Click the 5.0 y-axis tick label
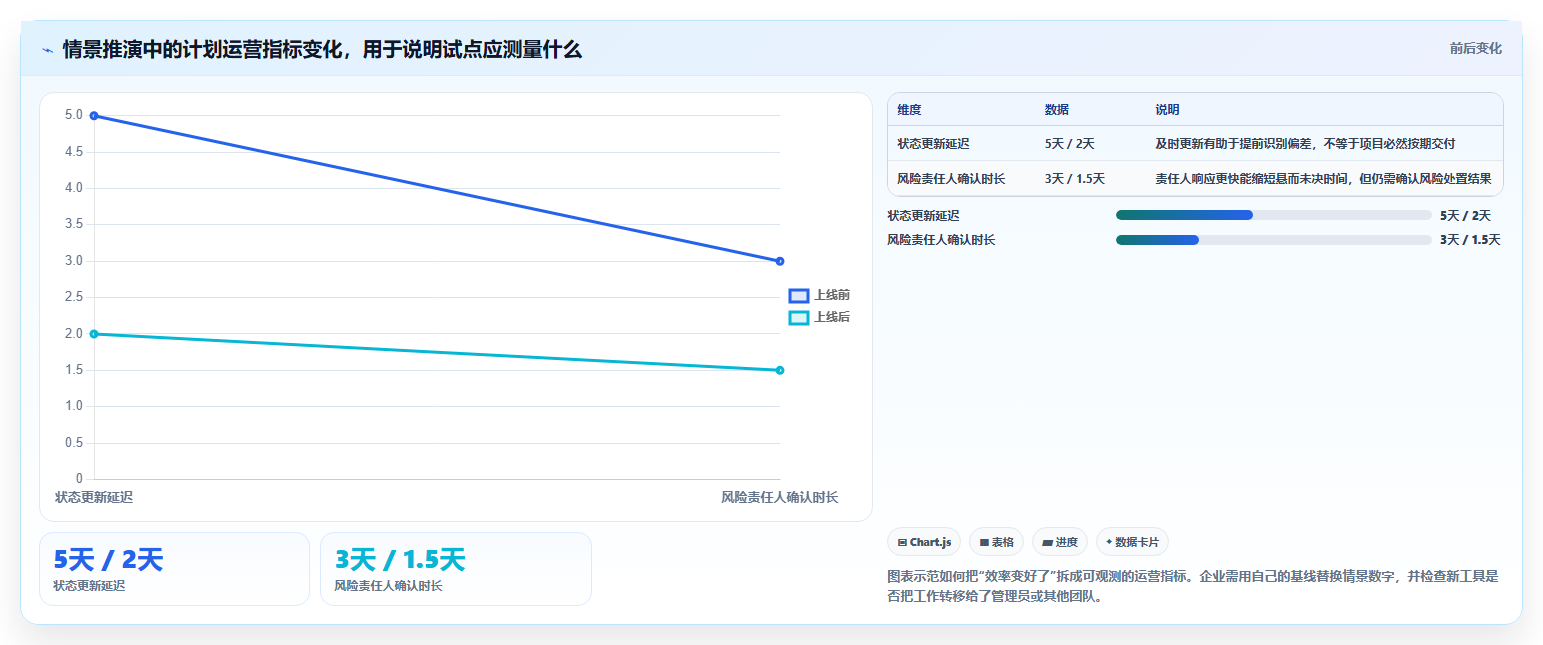 pyautogui.click(x=74, y=115)
